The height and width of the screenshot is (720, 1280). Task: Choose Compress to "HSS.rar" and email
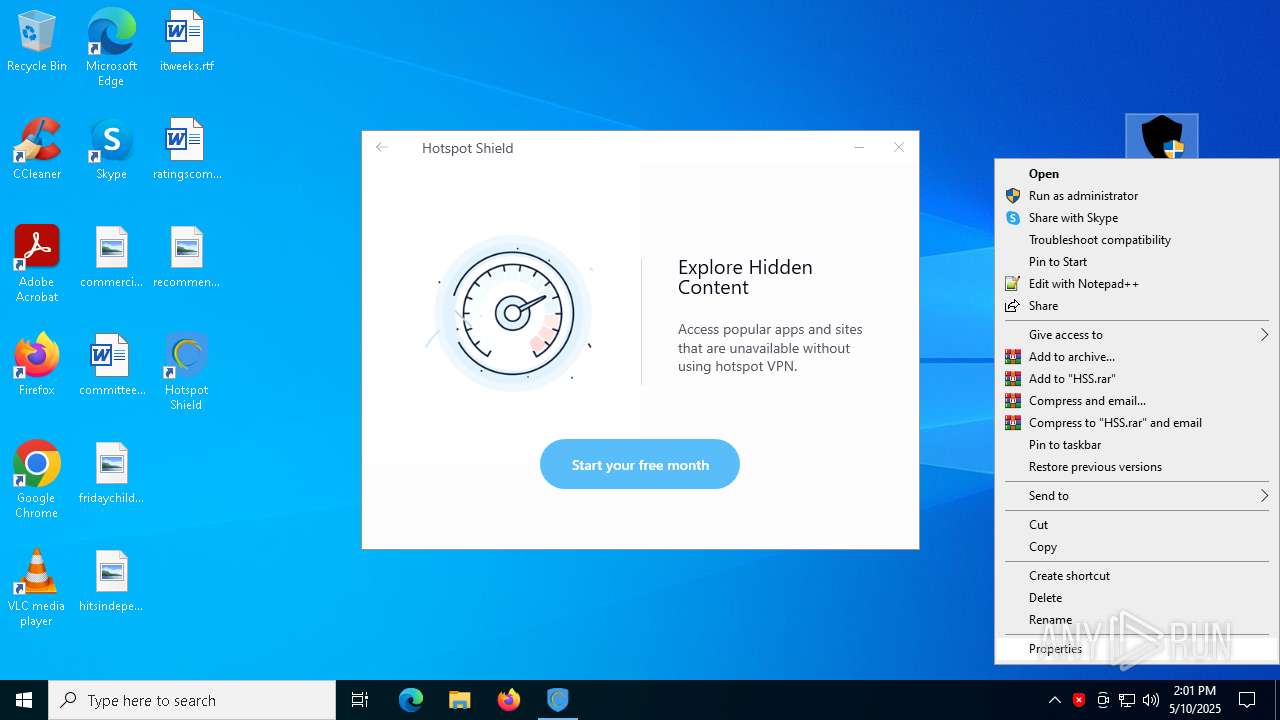1137,423
